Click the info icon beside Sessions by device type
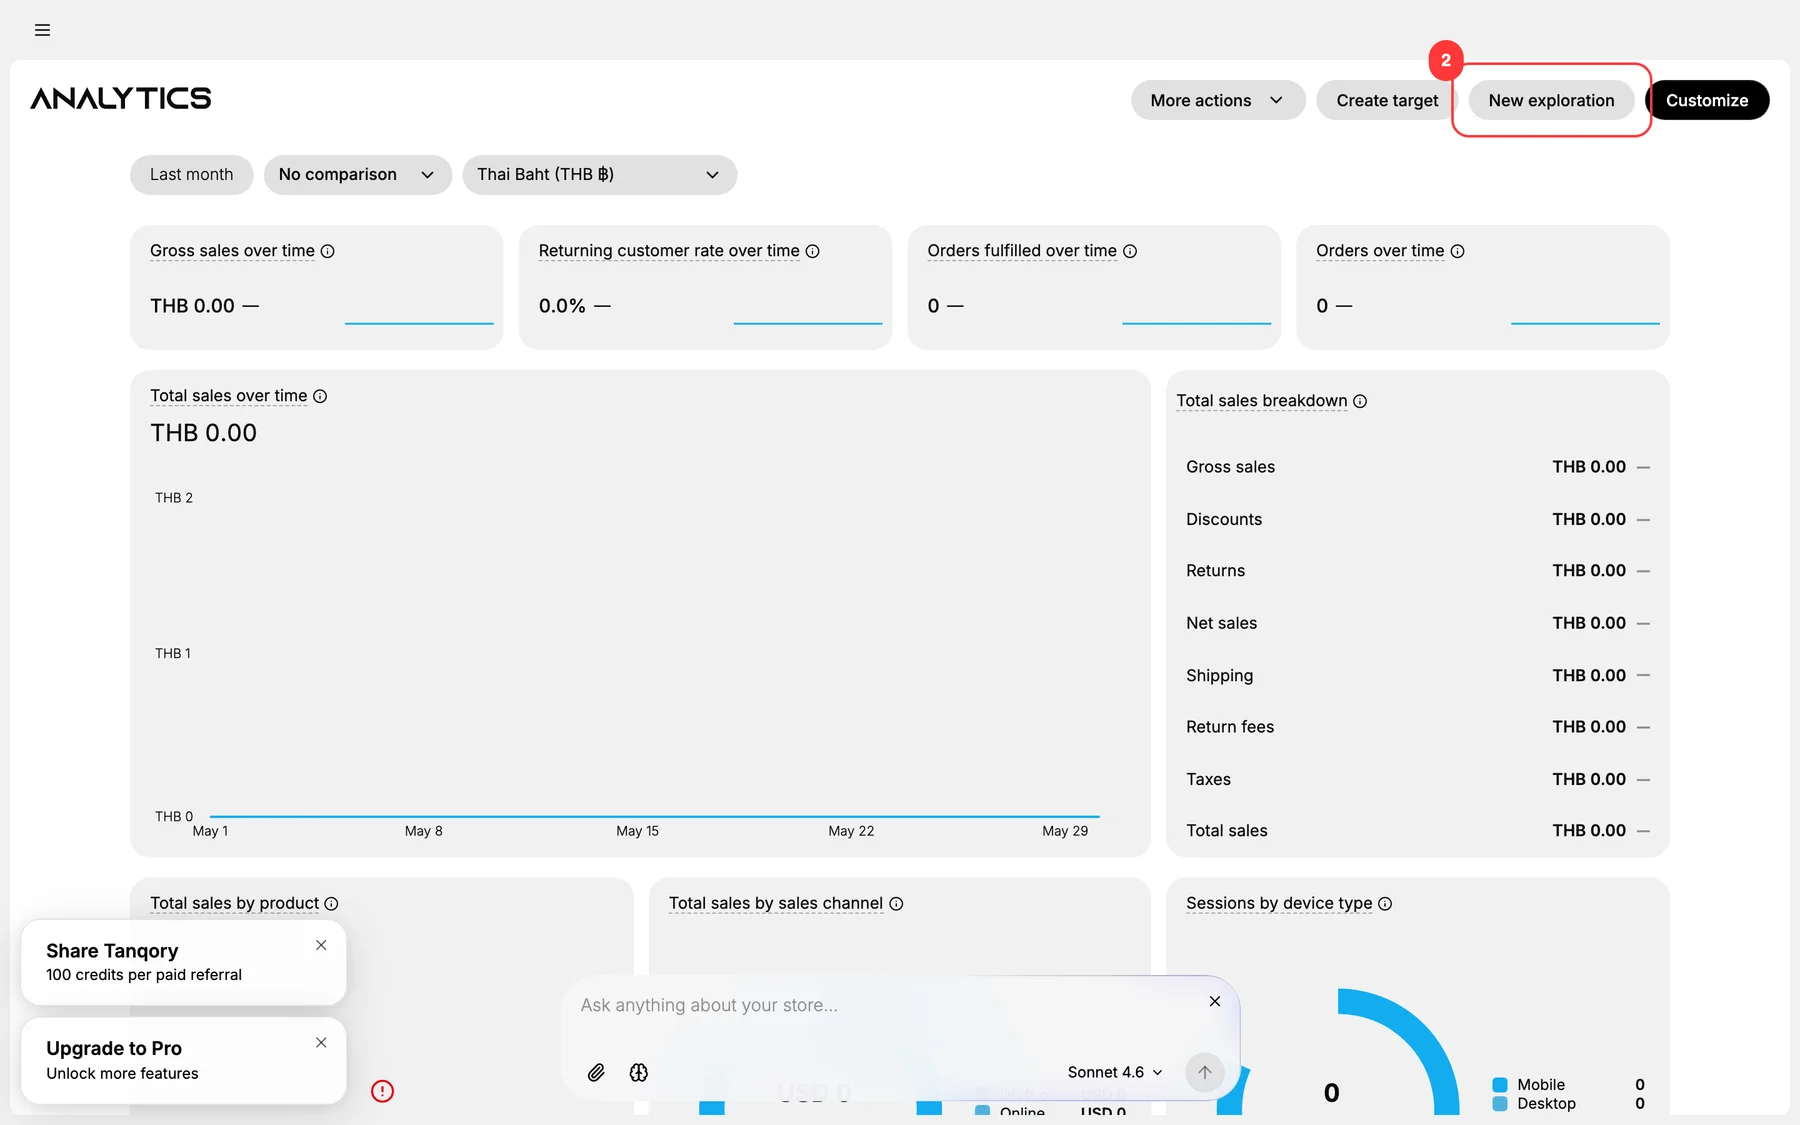Screen dimensions: 1800x1125 [1385, 904]
